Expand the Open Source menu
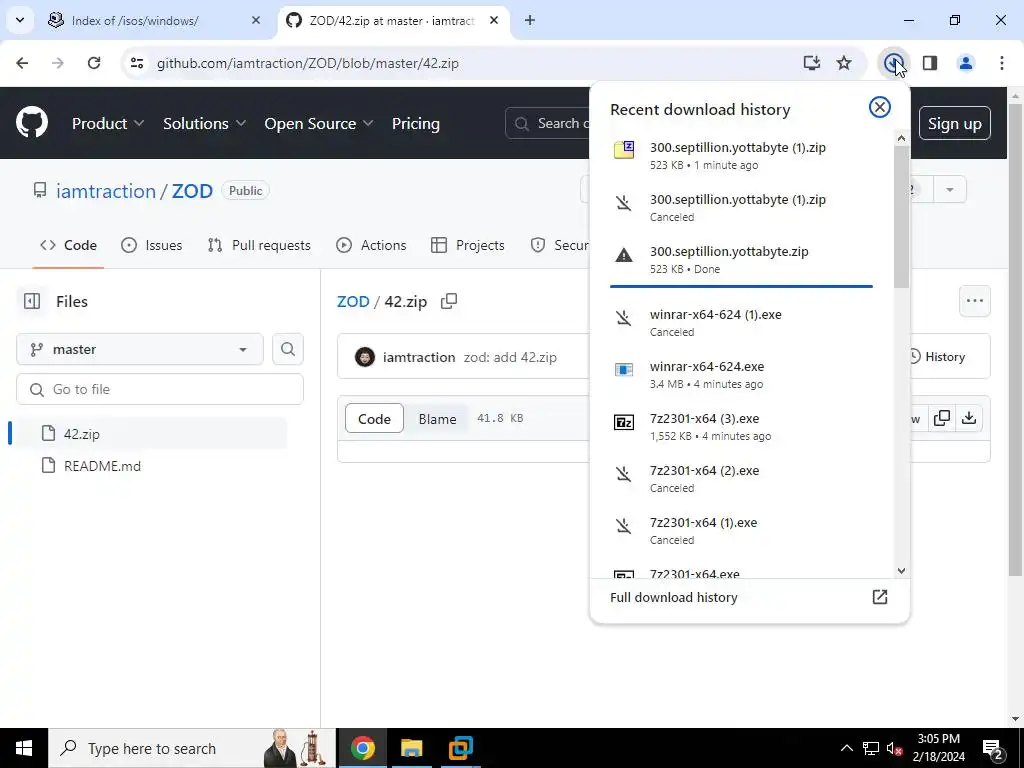The width and height of the screenshot is (1024, 768). [x=319, y=123]
